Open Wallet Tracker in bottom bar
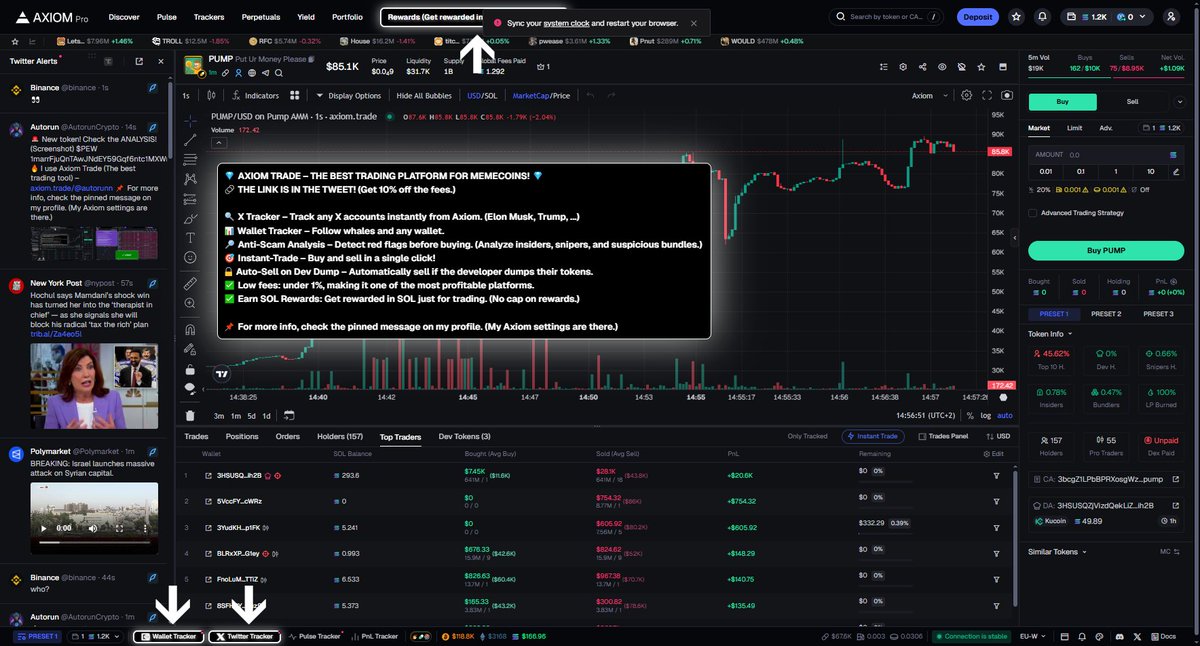Viewport: 1200px width, 646px height. (x=168, y=636)
